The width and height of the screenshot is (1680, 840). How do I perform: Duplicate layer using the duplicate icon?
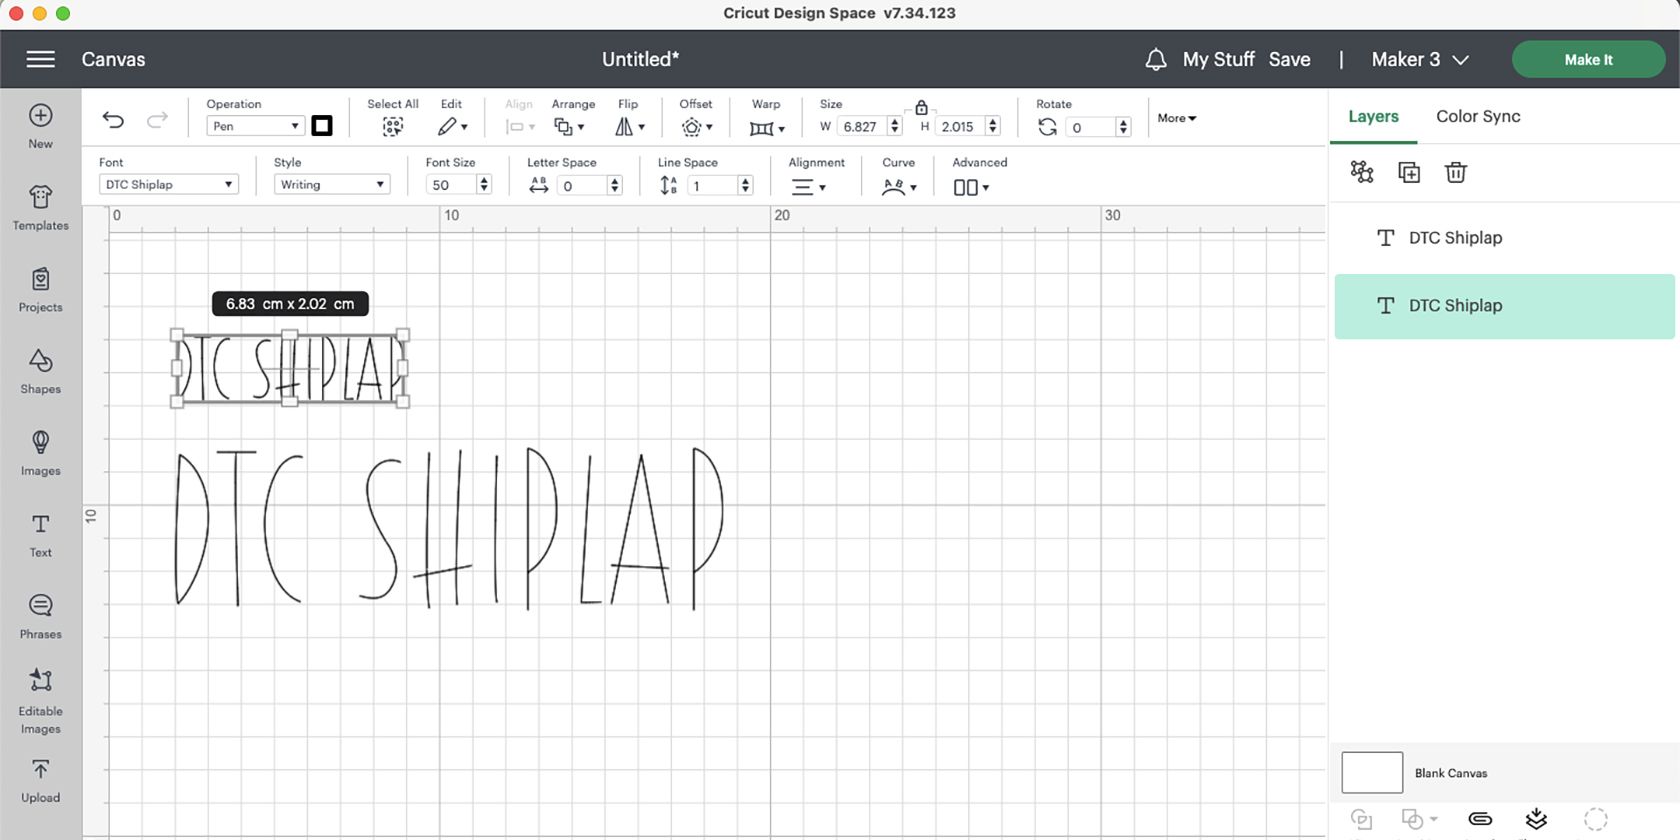tap(1409, 172)
